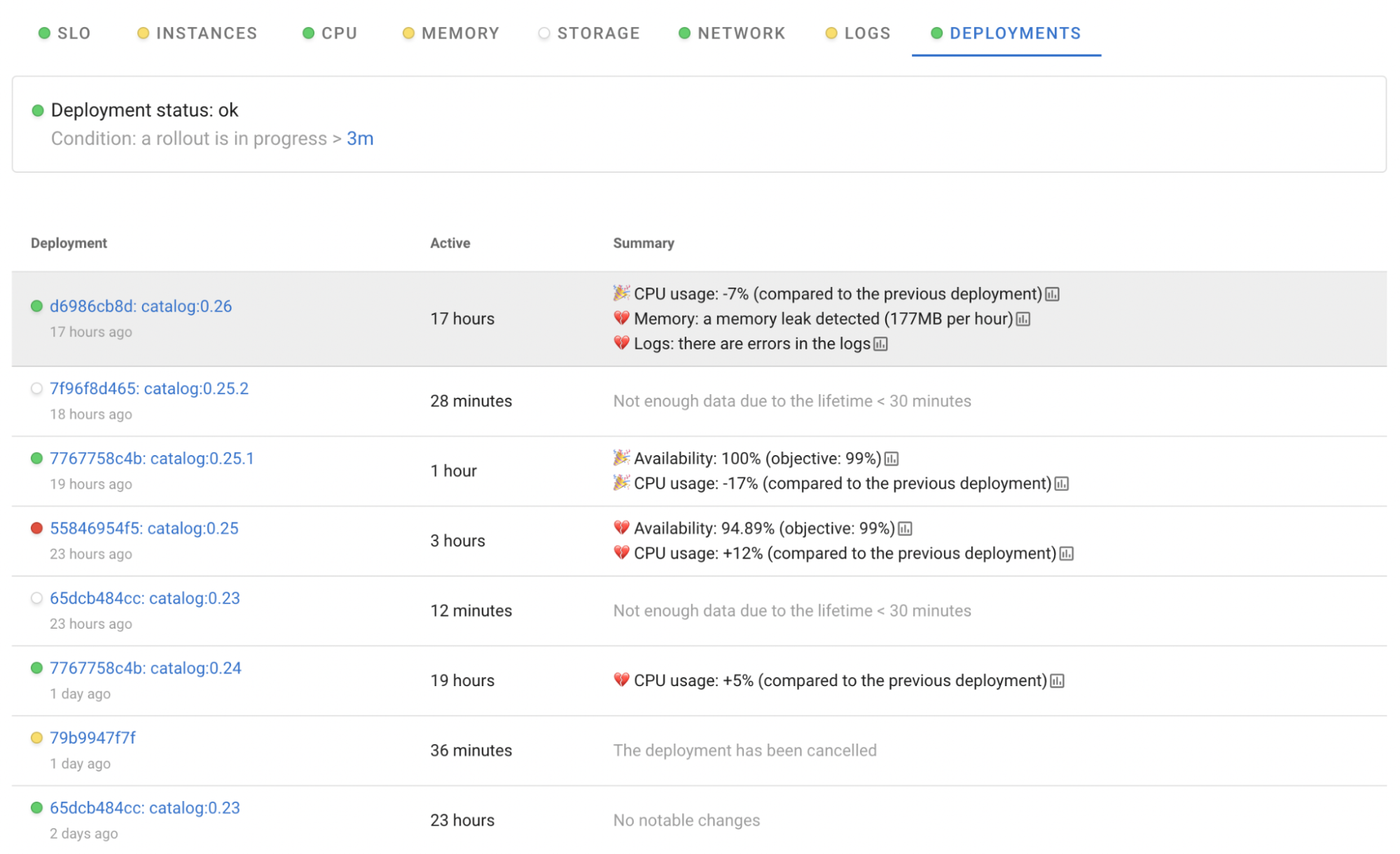The image size is (1400, 854).
Task: Open the 3m rollout condition link
Action: click(360, 138)
